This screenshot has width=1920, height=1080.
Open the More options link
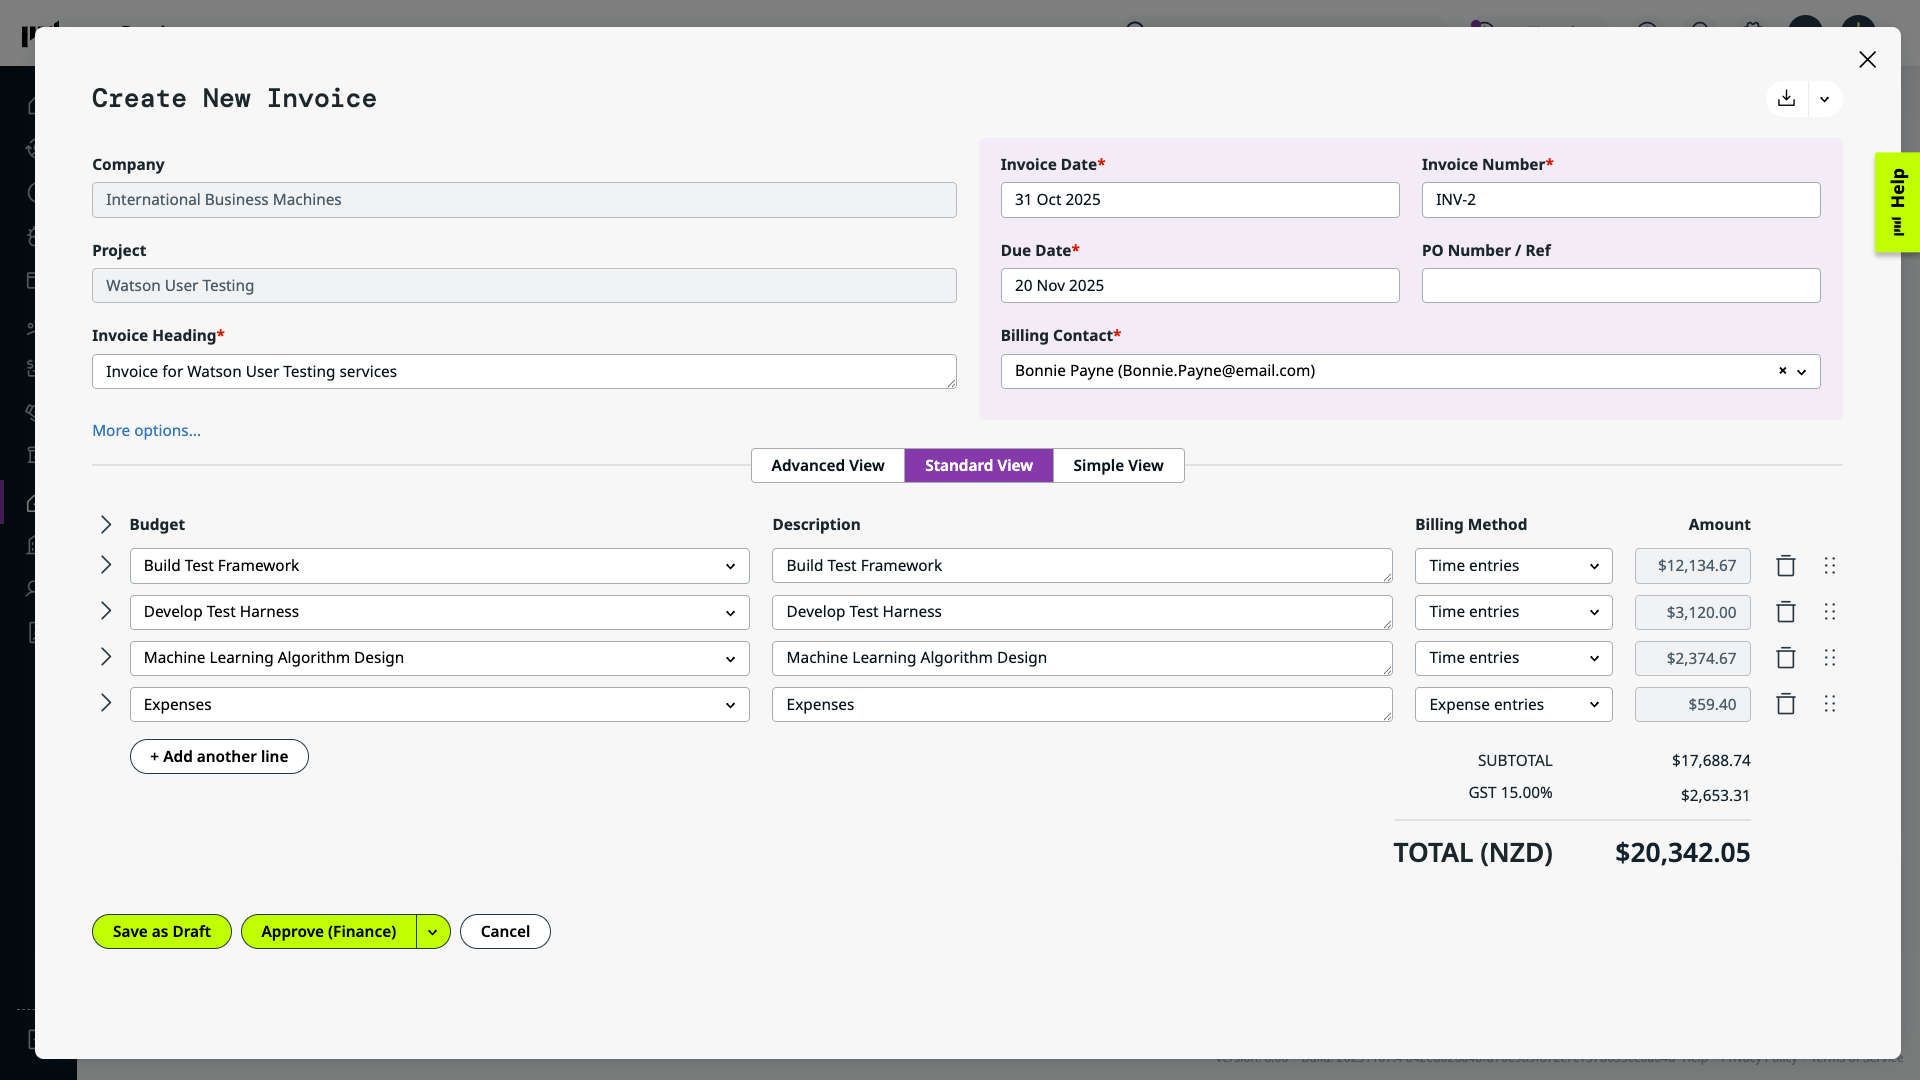click(x=146, y=431)
